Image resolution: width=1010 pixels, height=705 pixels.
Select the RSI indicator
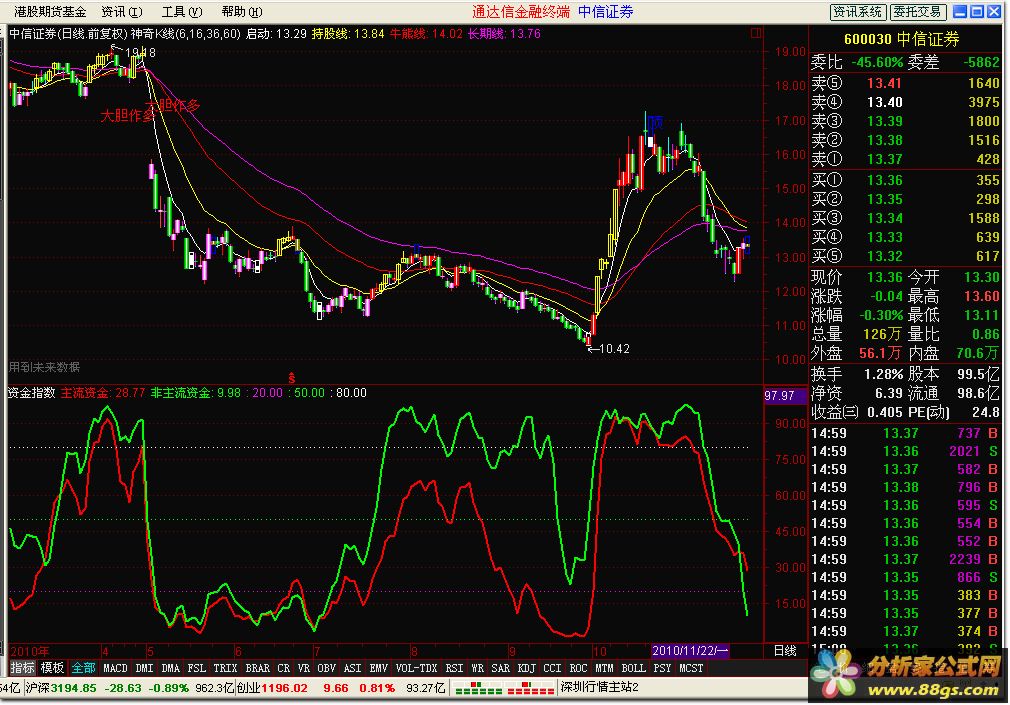(454, 668)
